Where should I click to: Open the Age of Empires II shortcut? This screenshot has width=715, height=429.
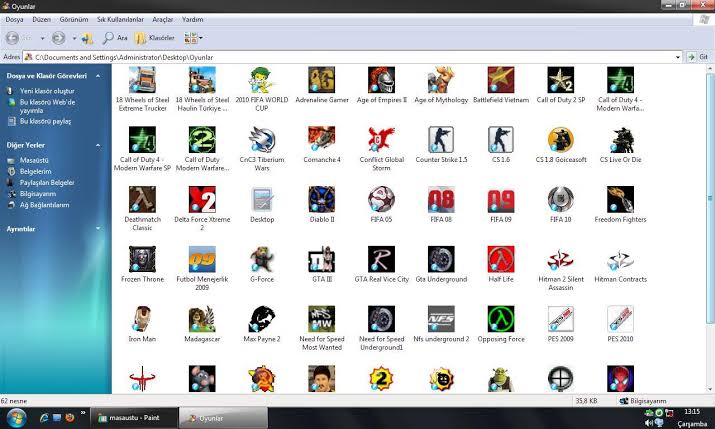(381, 80)
